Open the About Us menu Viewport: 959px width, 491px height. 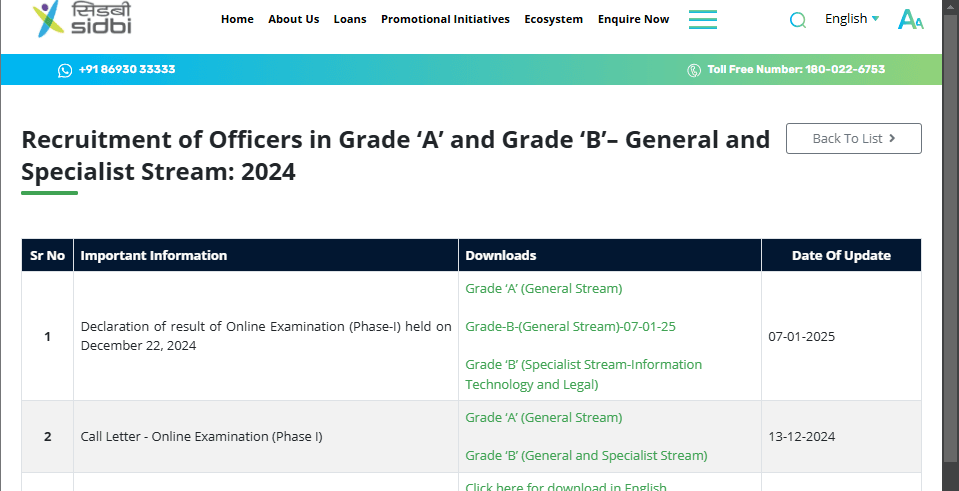(293, 19)
